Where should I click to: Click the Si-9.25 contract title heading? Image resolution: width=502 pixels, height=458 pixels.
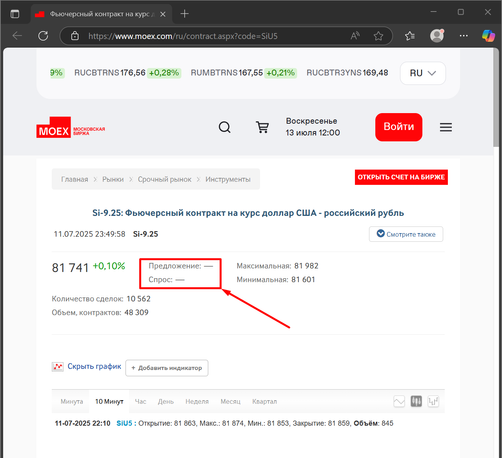point(248,213)
